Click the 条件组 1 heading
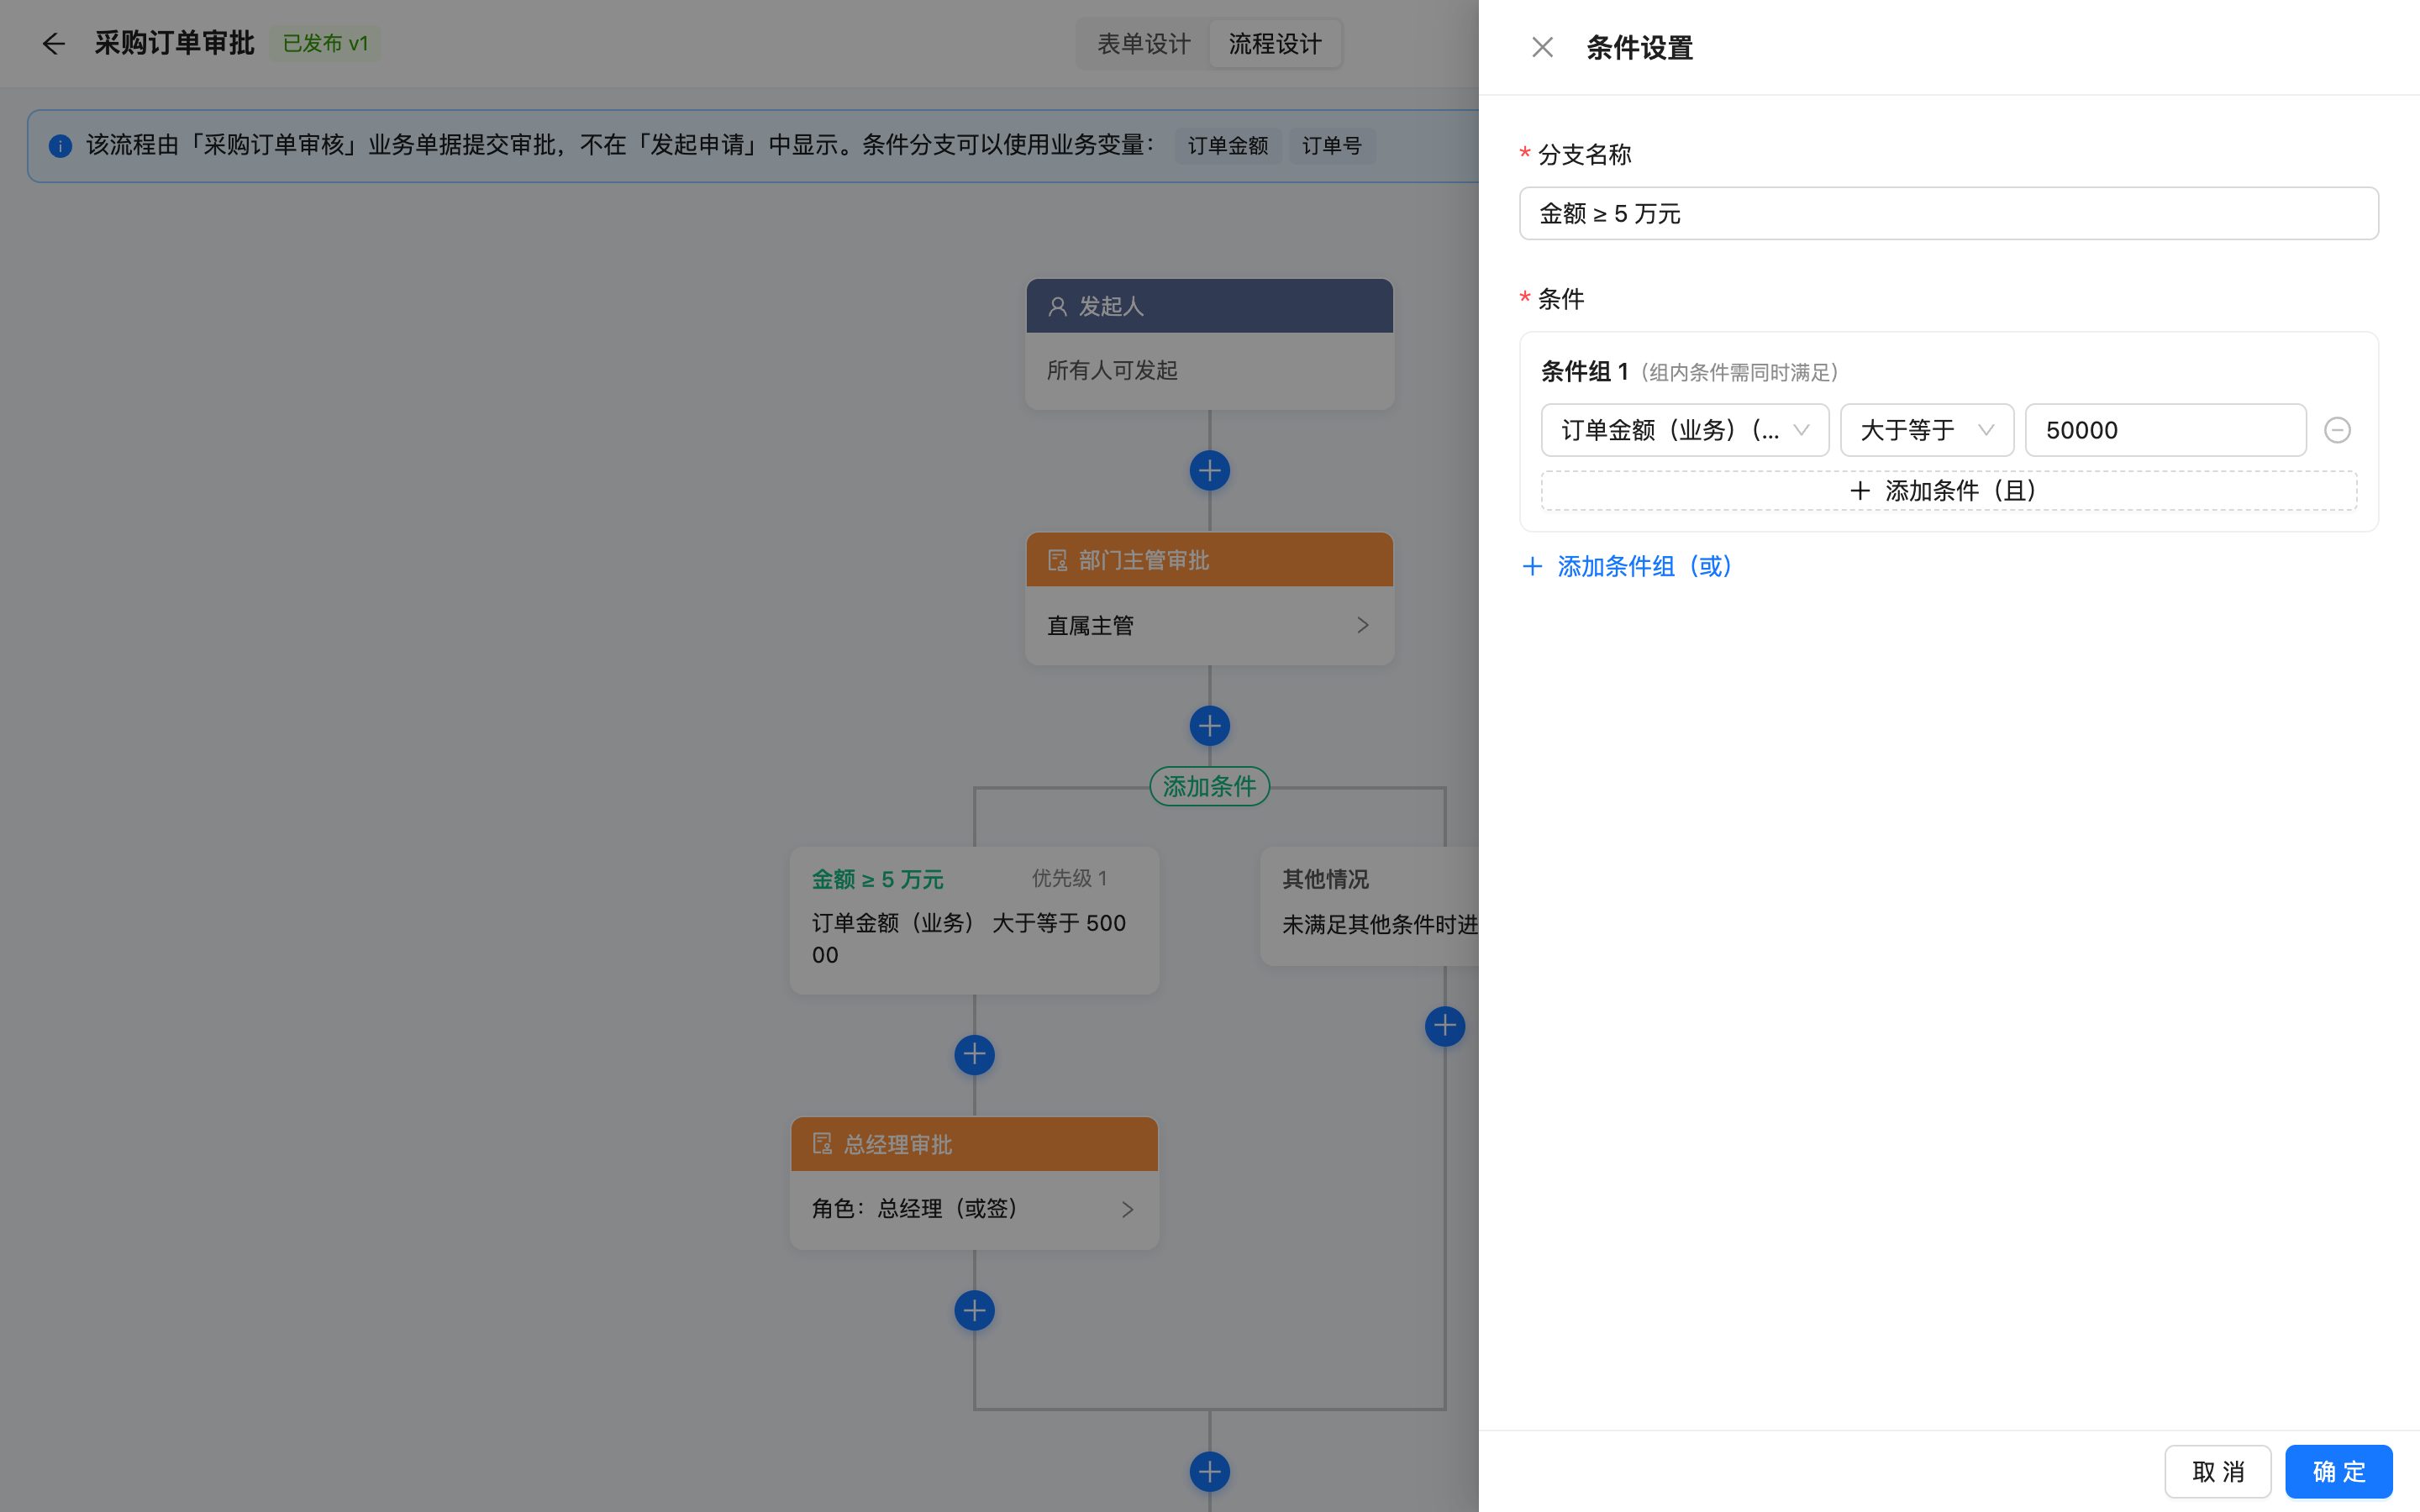This screenshot has width=2420, height=1512. (x=1584, y=372)
